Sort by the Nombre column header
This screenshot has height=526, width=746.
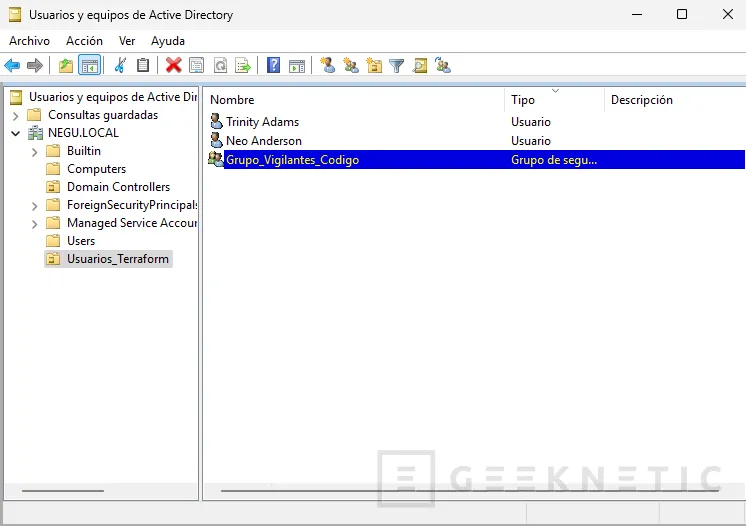tap(355, 100)
